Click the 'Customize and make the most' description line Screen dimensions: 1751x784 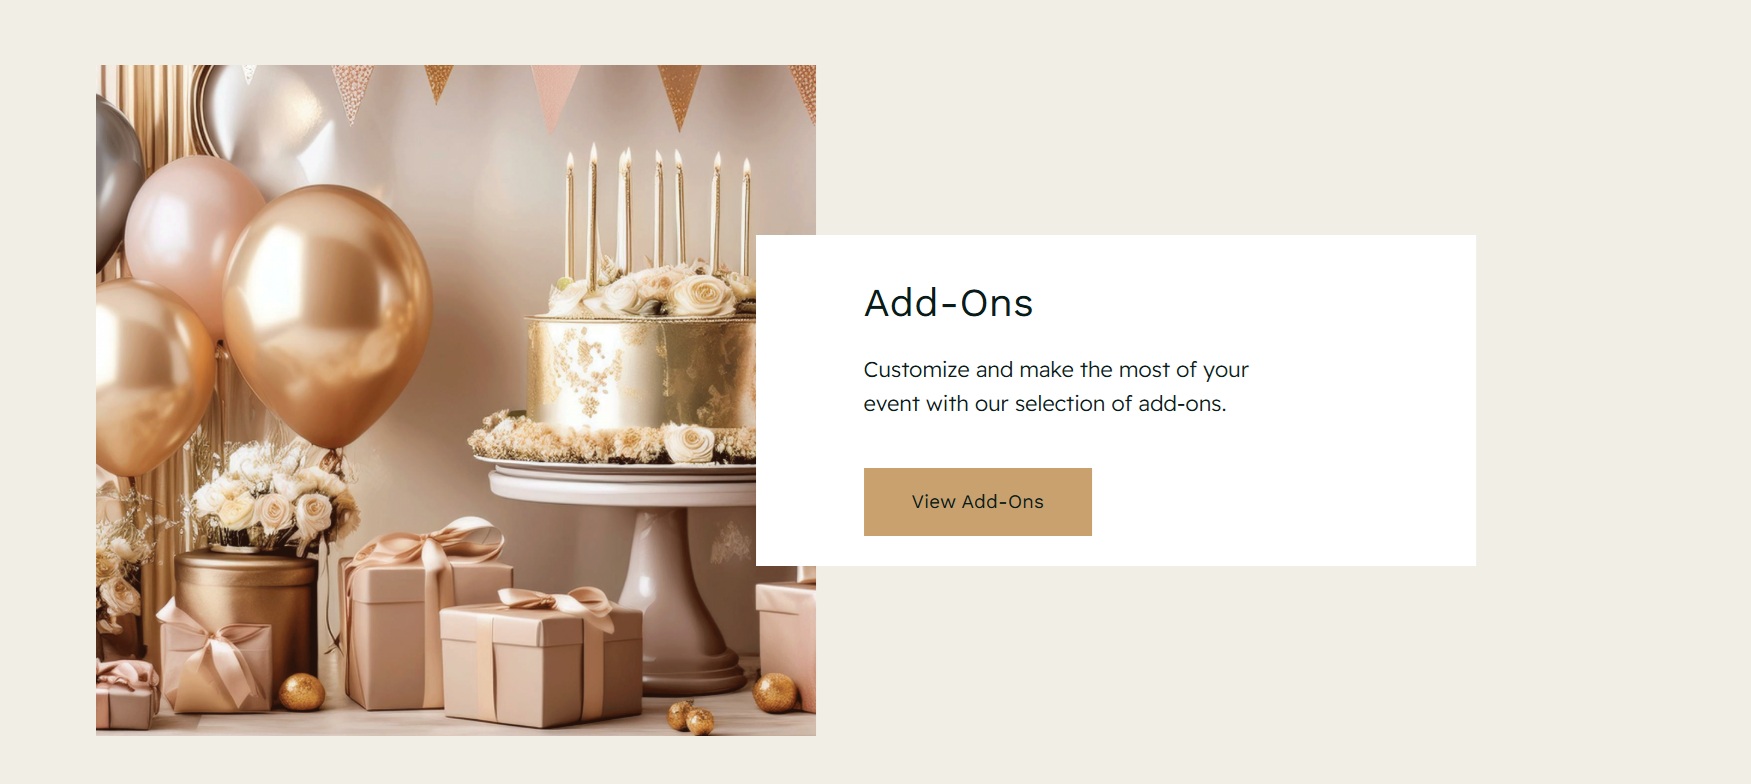point(1056,370)
